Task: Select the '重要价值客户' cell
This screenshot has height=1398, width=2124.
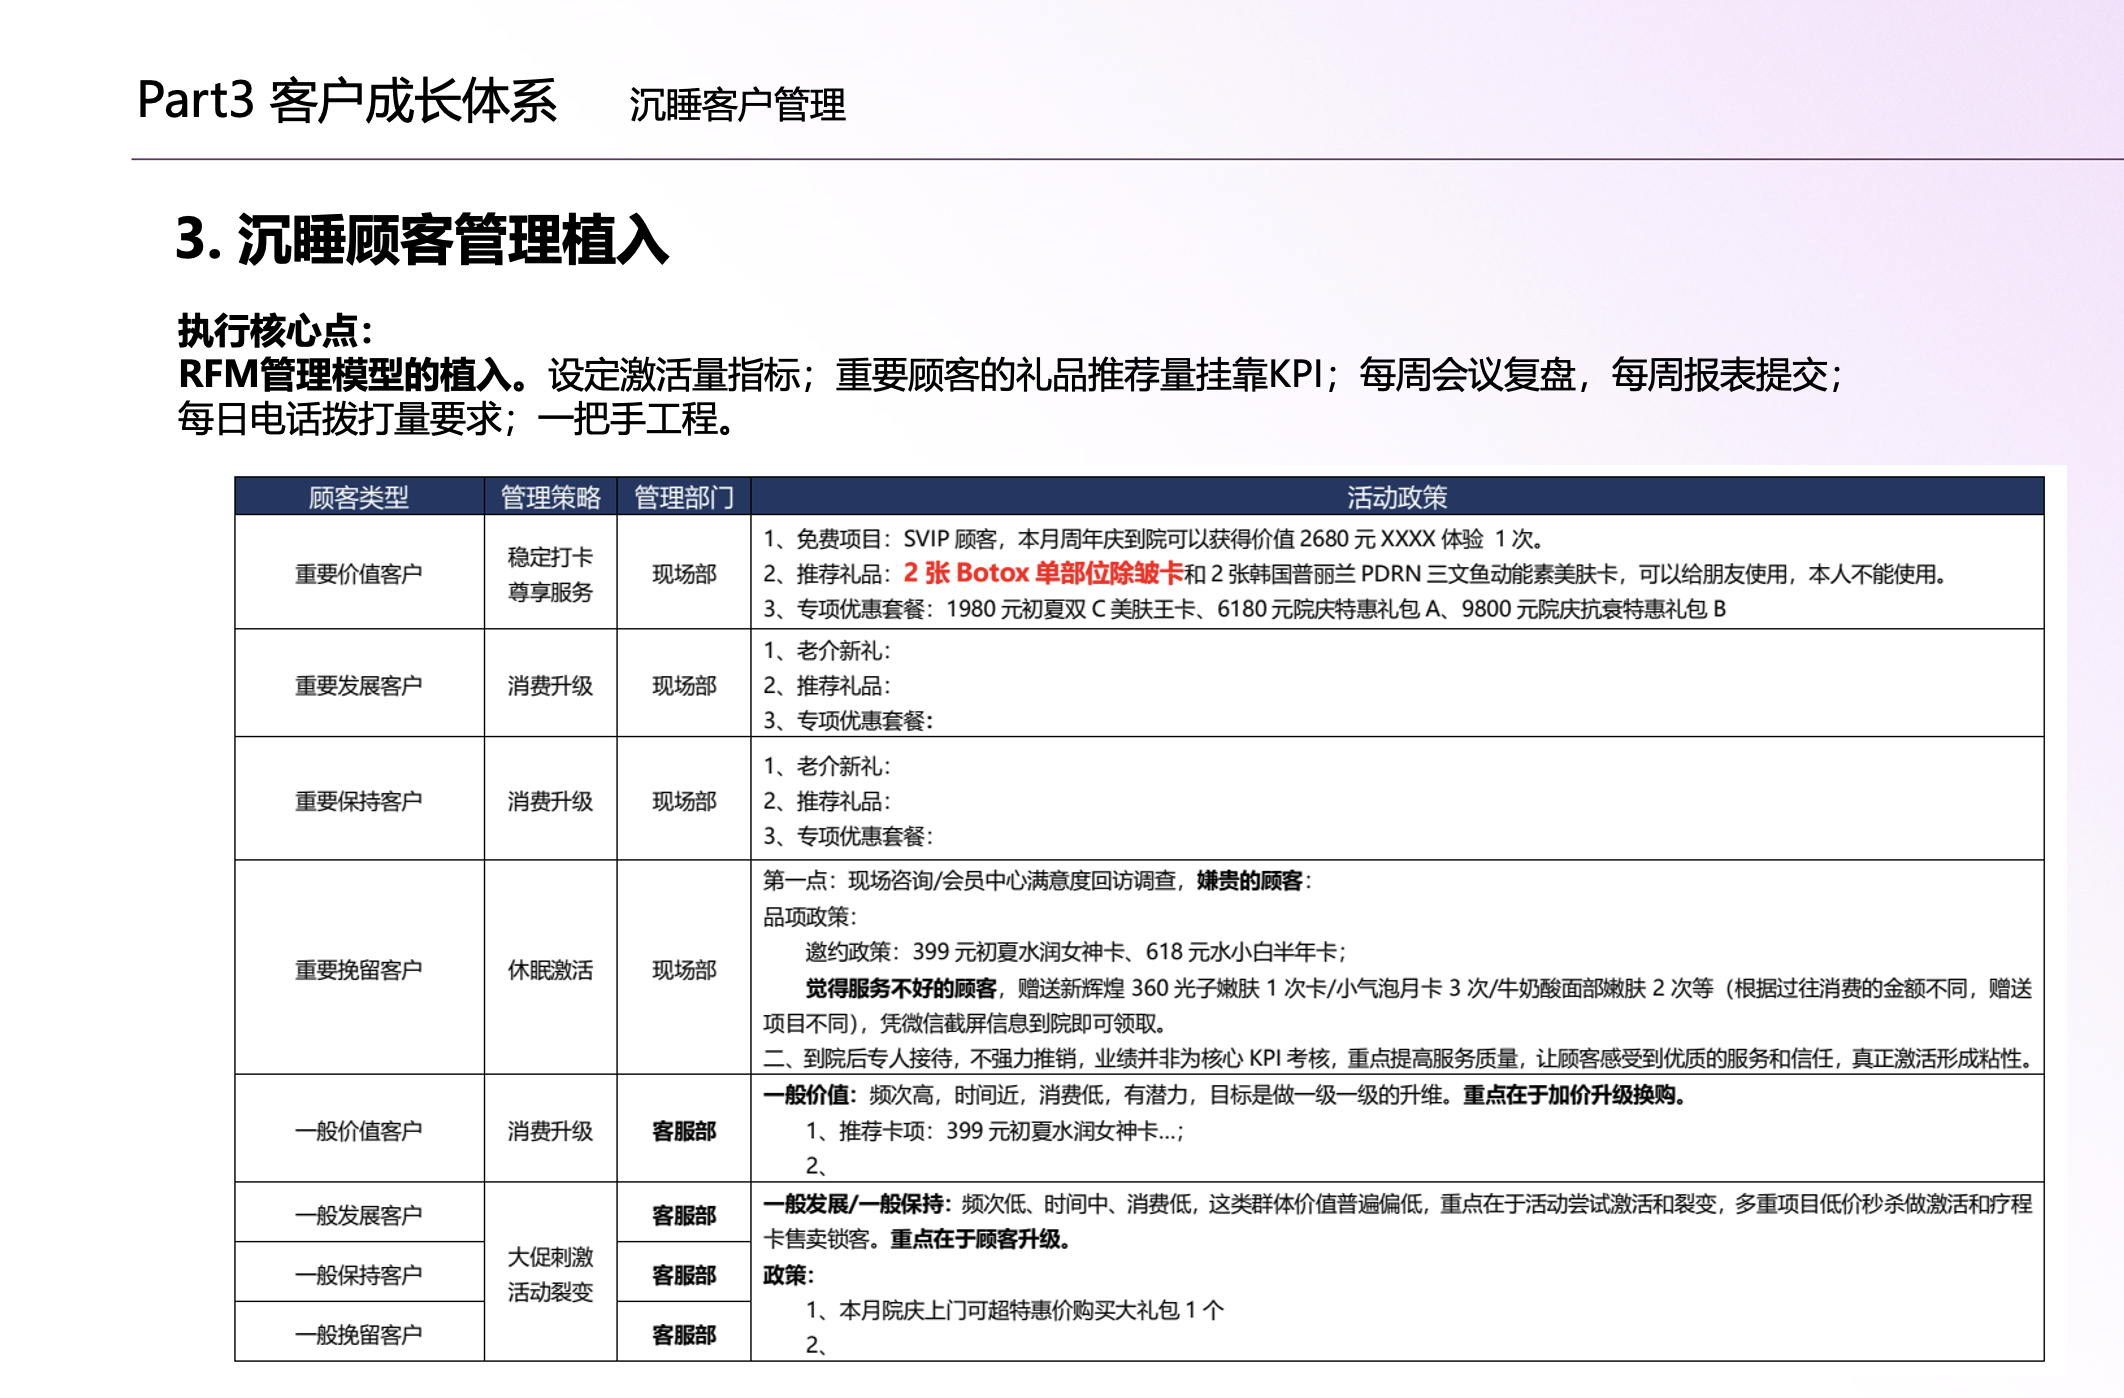Action: click(x=358, y=574)
